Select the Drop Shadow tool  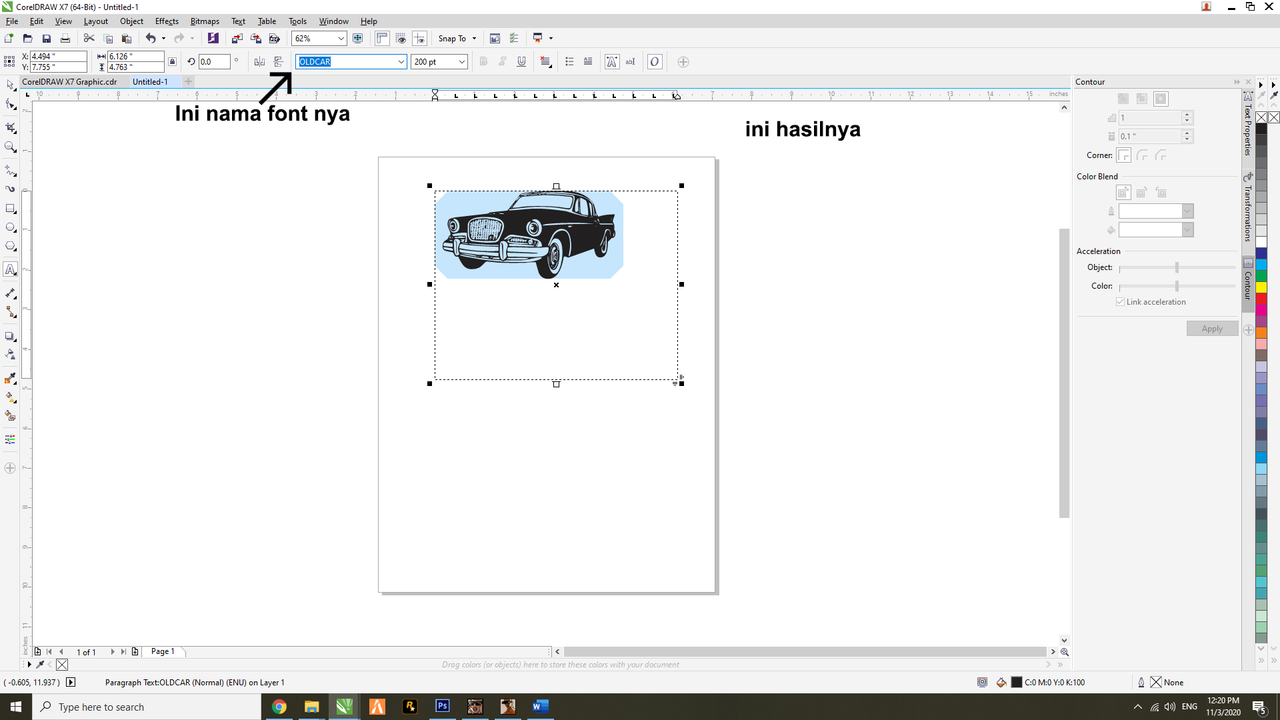click(11, 336)
